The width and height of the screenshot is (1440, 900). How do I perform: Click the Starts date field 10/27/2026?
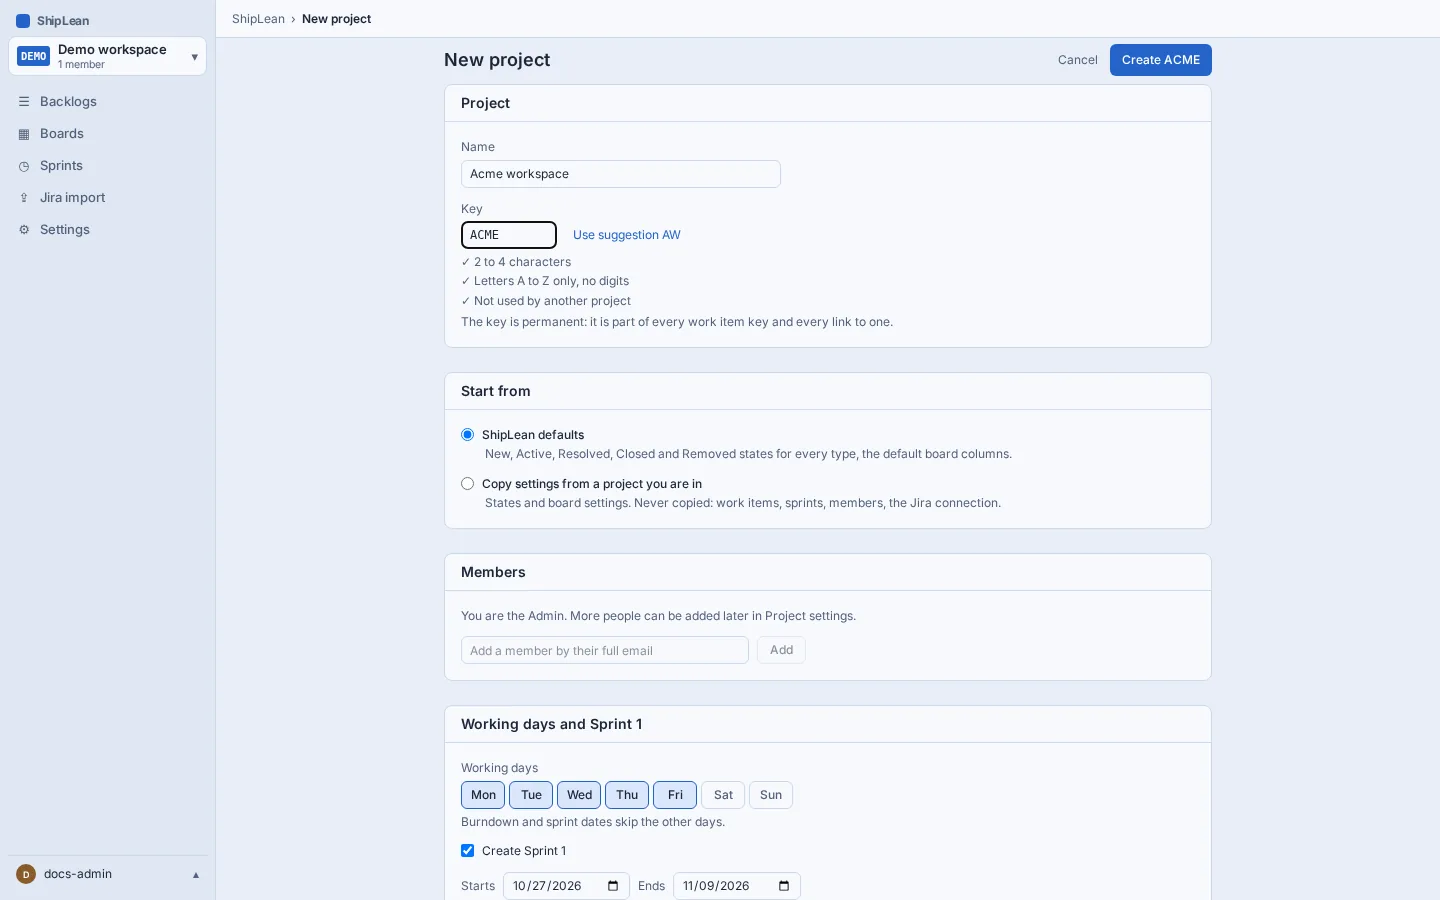coord(566,886)
